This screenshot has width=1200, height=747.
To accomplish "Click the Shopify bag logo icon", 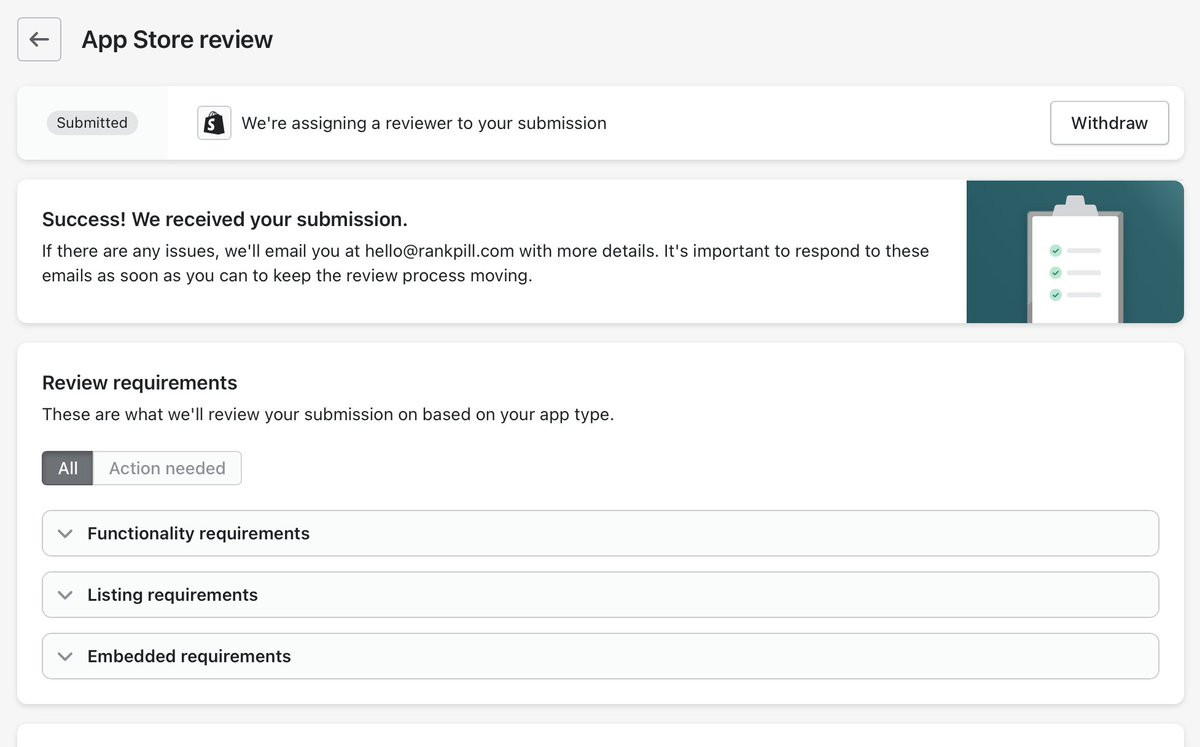I will coord(214,123).
